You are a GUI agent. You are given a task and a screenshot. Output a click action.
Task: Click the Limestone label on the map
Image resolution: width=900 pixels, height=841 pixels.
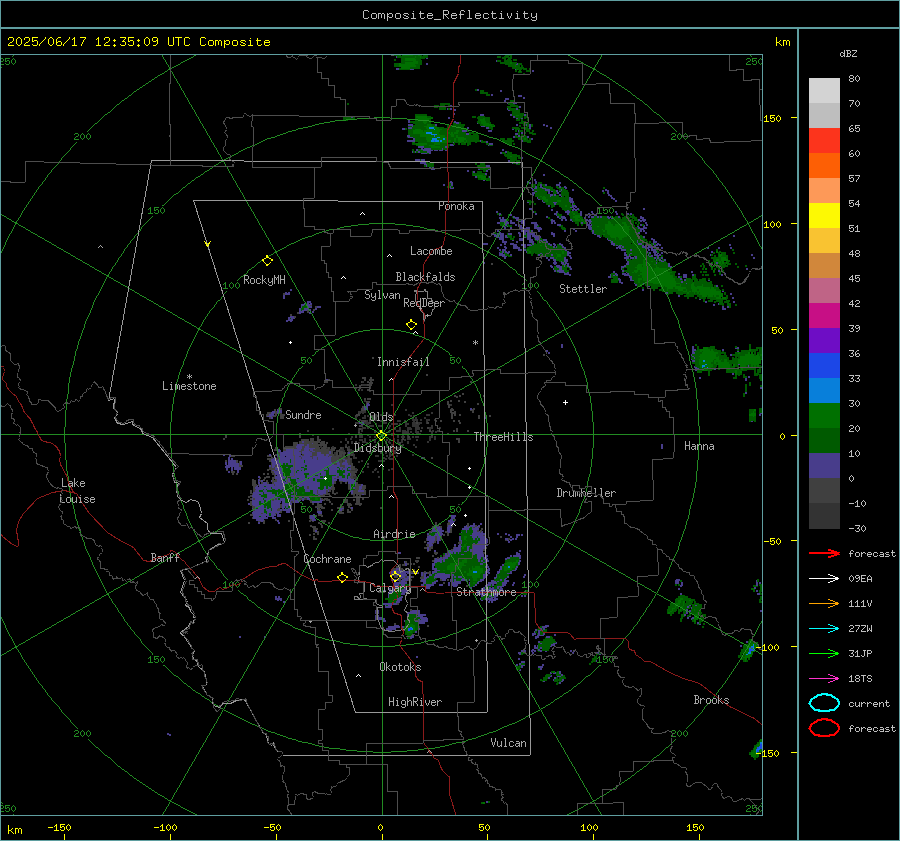coord(189,386)
